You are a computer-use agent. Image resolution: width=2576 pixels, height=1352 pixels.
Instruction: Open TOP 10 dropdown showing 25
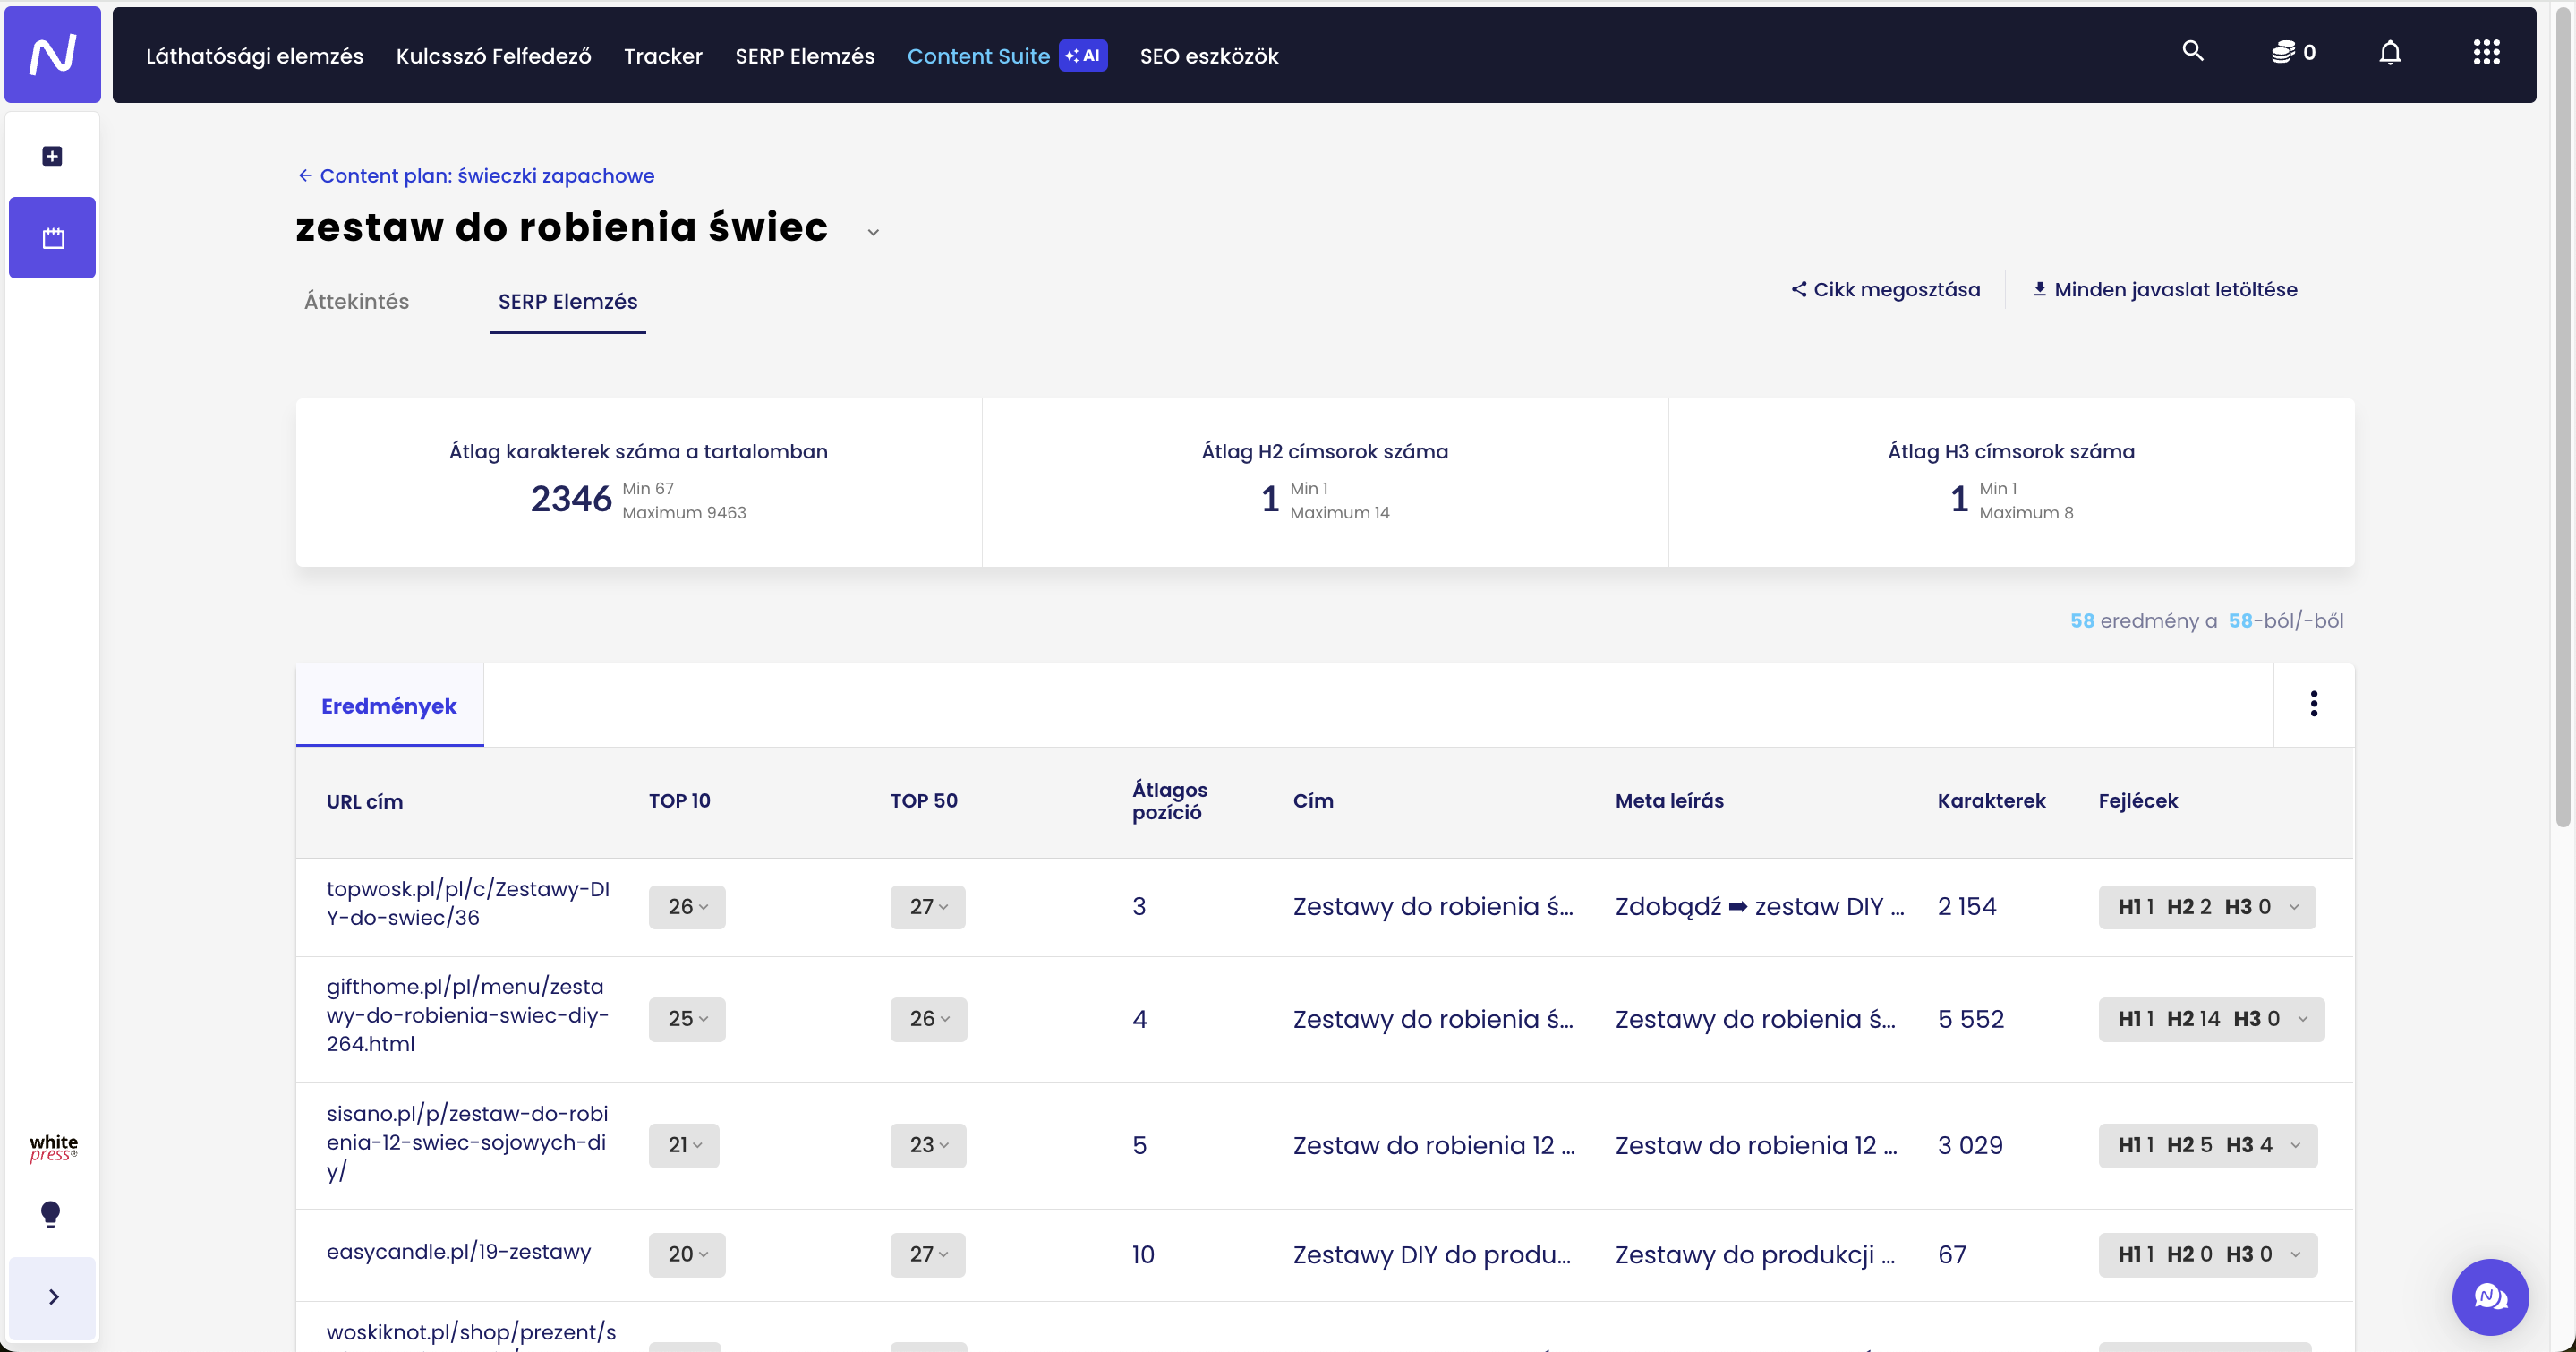tap(687, 1019)
